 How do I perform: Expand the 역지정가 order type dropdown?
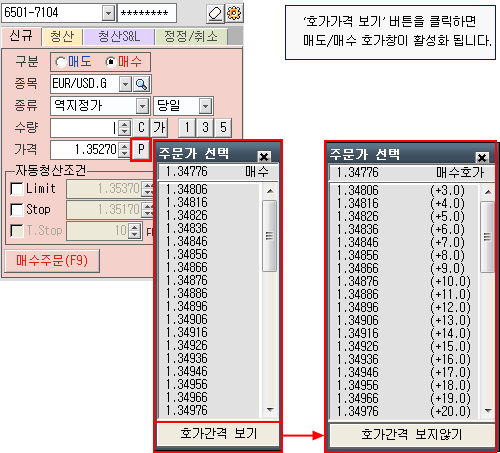pos(142,106)
